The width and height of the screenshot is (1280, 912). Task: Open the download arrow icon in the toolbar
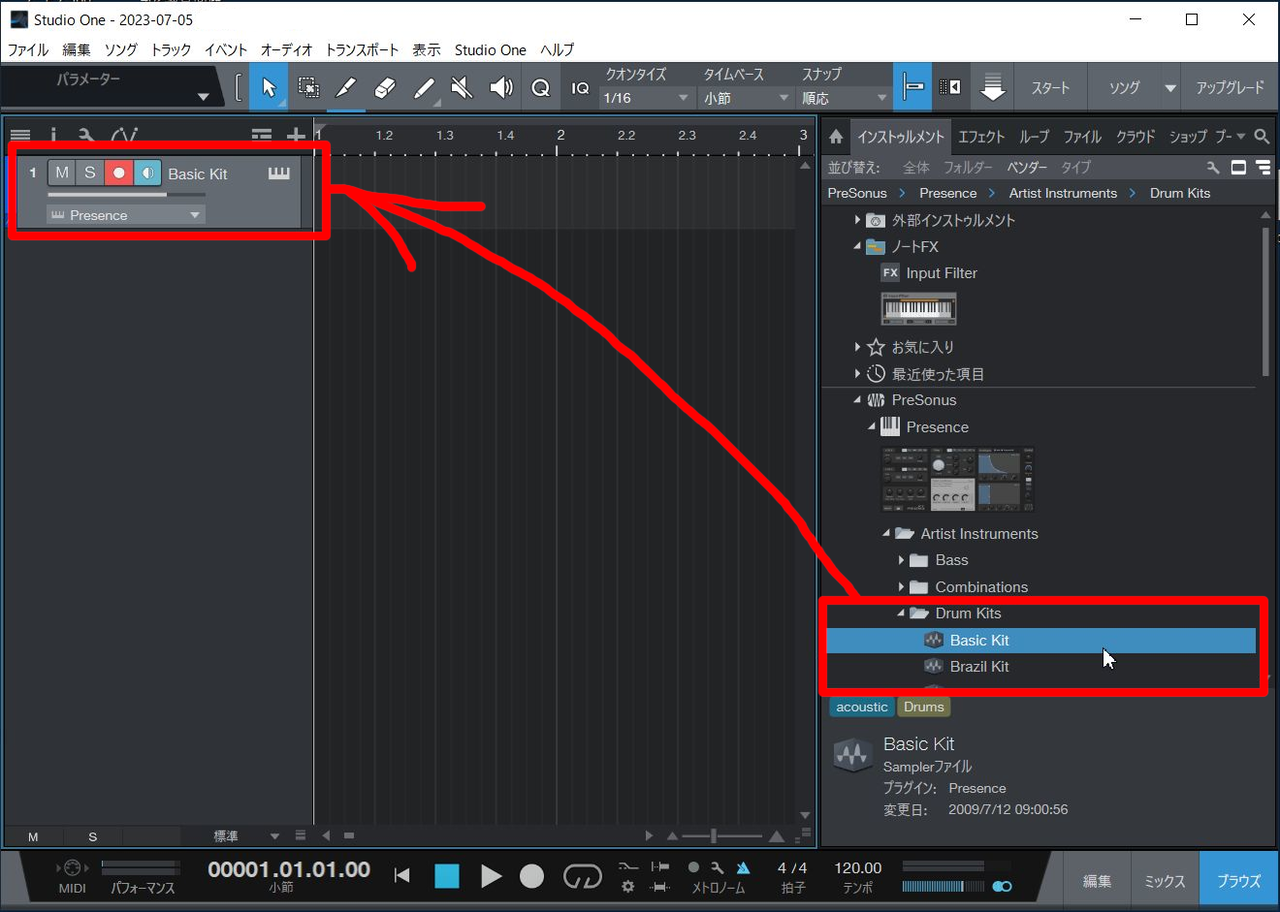pos(992,88)
